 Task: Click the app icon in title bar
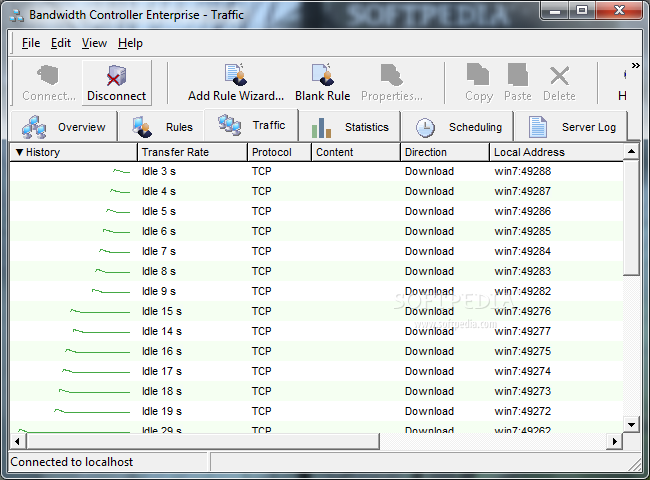tap(17, 15)
